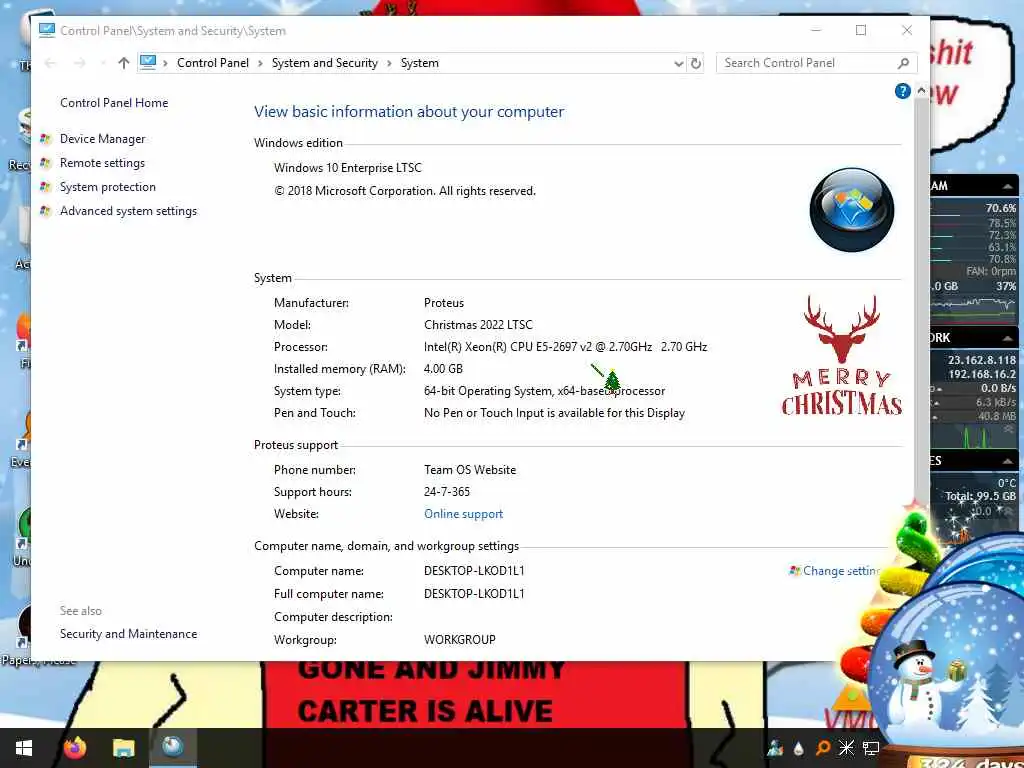1024x768 pixels.
Task: Click the recent locations dropdown arrow
Action: (103, 63)
